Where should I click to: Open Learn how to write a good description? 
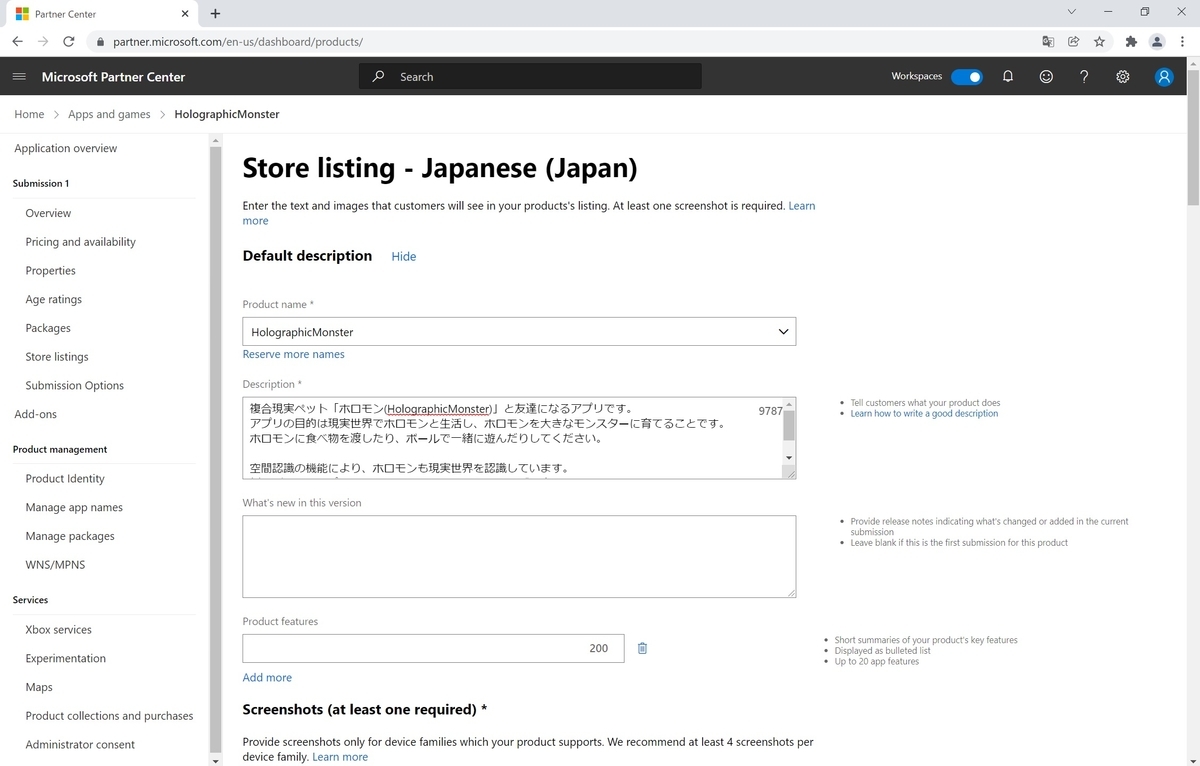(x=924, y=413)
